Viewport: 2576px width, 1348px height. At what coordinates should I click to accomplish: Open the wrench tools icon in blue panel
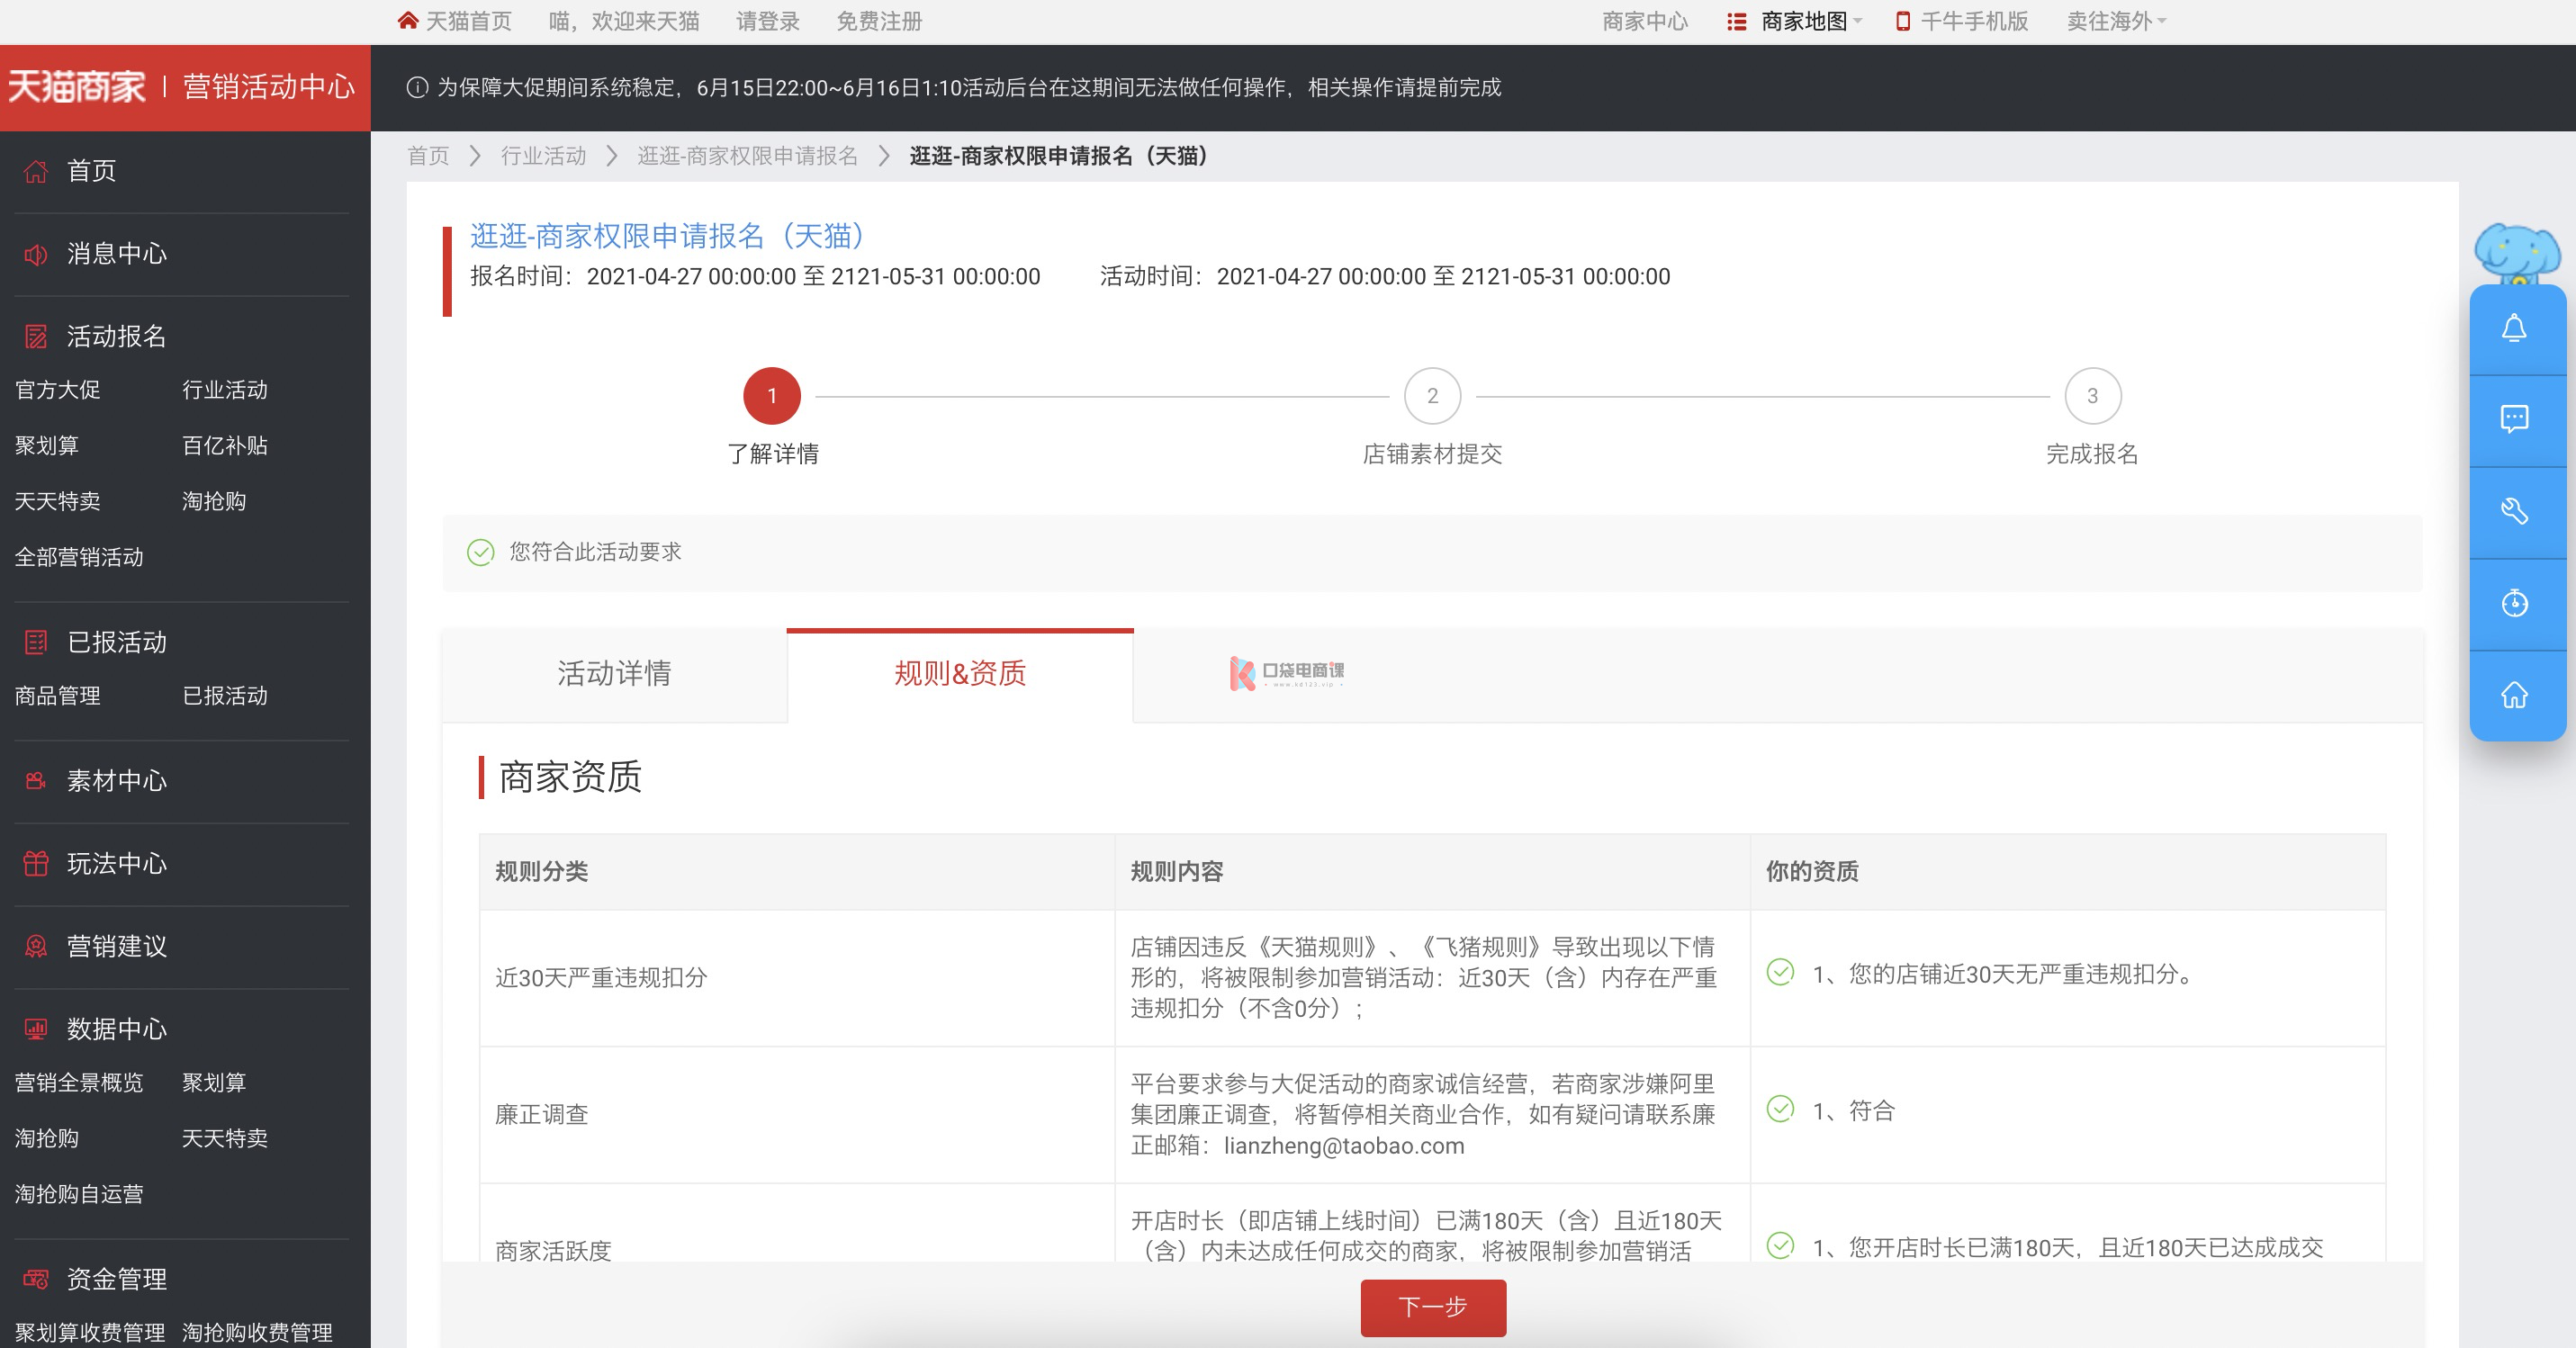pos(2514,511)
